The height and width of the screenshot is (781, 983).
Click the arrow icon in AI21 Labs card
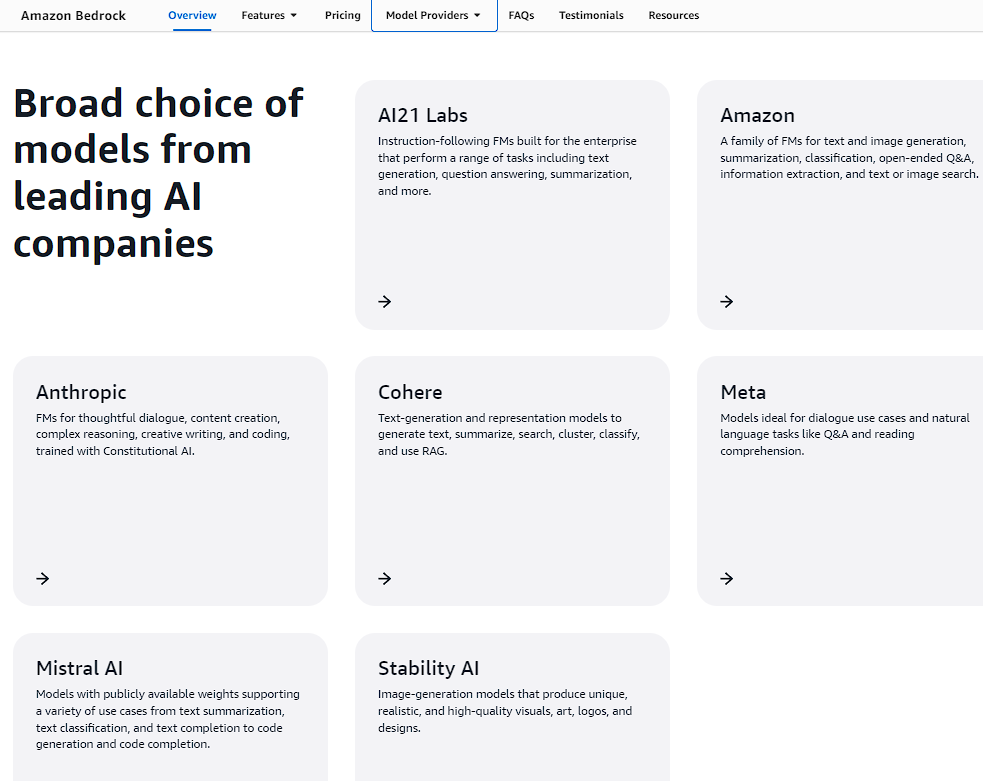click(385, 301)
